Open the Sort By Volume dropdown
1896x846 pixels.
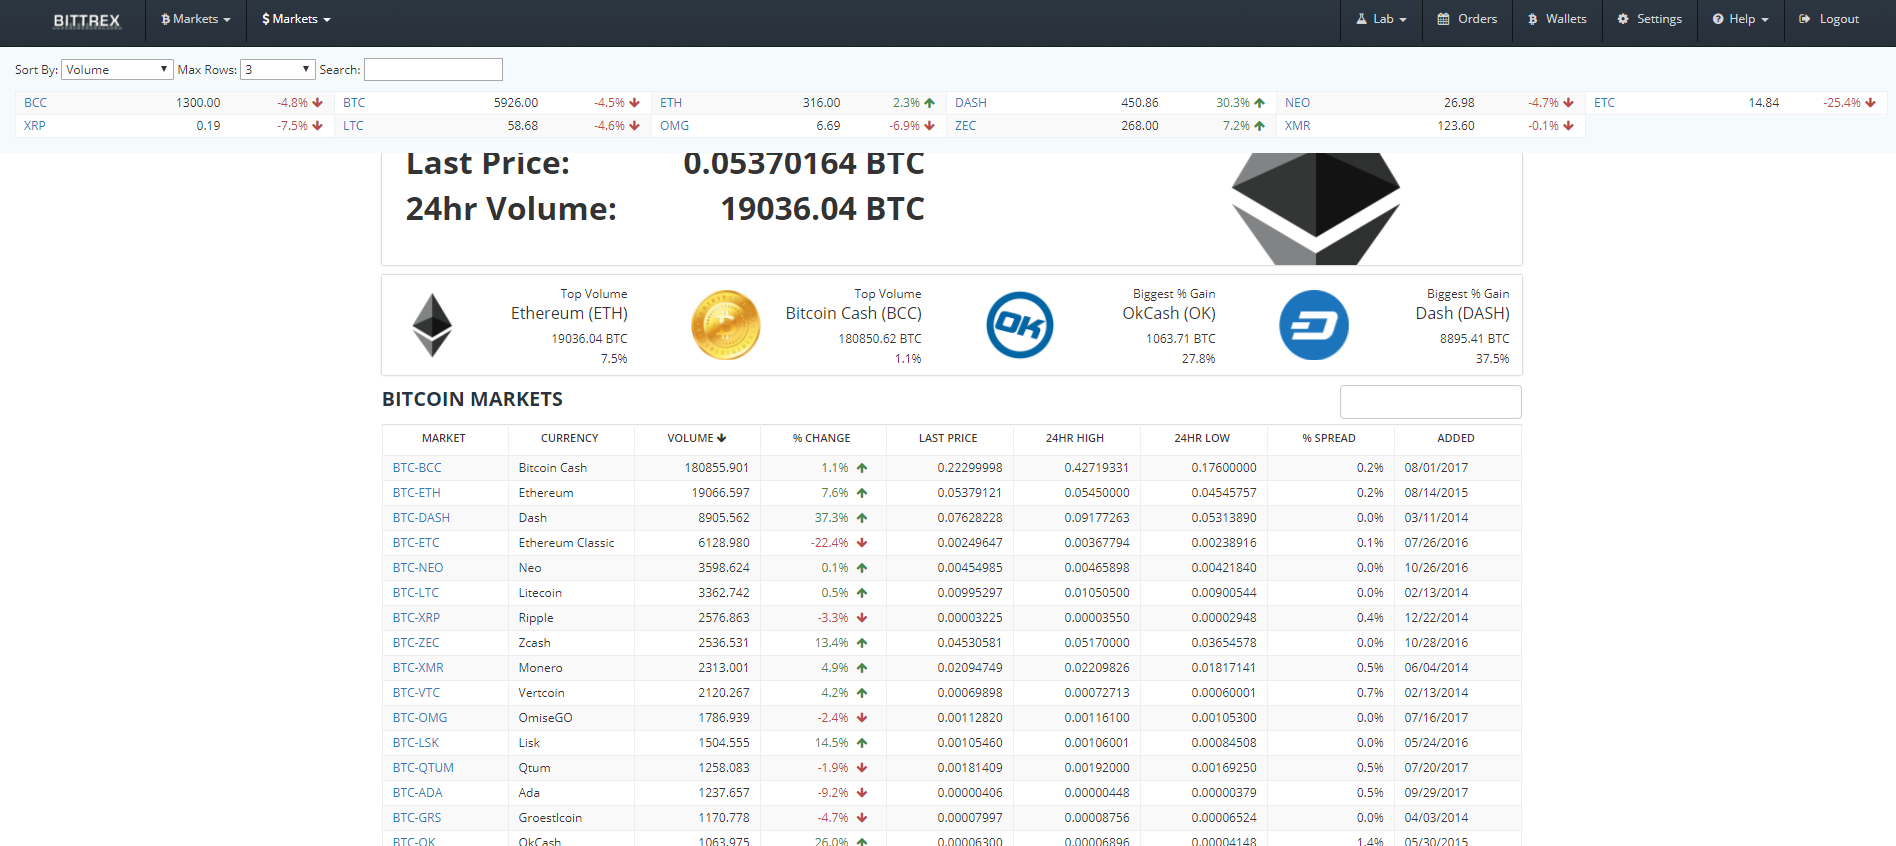(x=117, y=69)
